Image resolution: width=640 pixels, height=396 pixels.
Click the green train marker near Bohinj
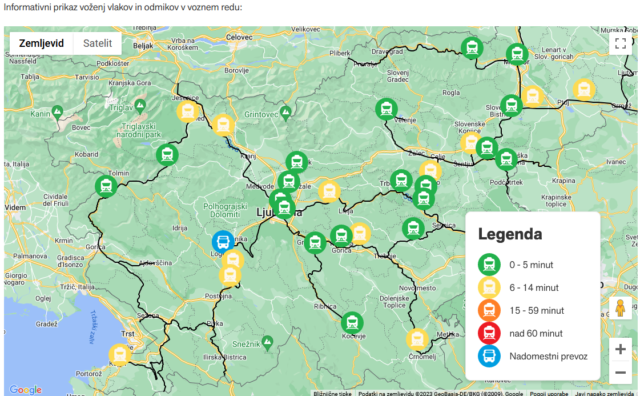coord(167,155)
